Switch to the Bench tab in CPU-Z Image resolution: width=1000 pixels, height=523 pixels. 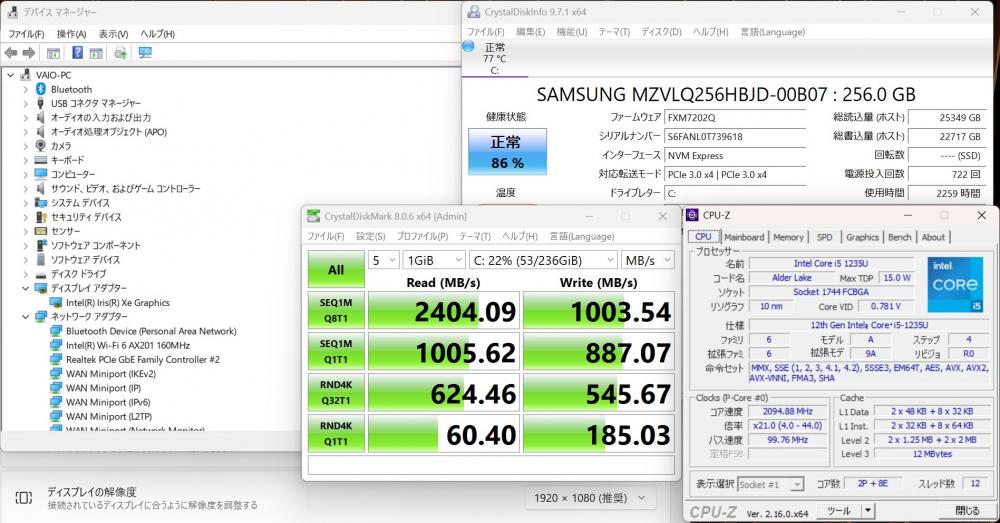click(x=900, y=237)
